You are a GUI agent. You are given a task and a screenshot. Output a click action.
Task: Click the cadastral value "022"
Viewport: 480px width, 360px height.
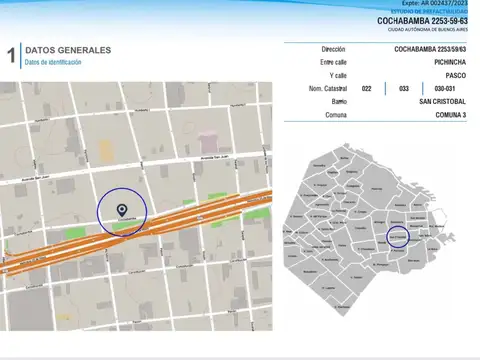click(366, 89)
